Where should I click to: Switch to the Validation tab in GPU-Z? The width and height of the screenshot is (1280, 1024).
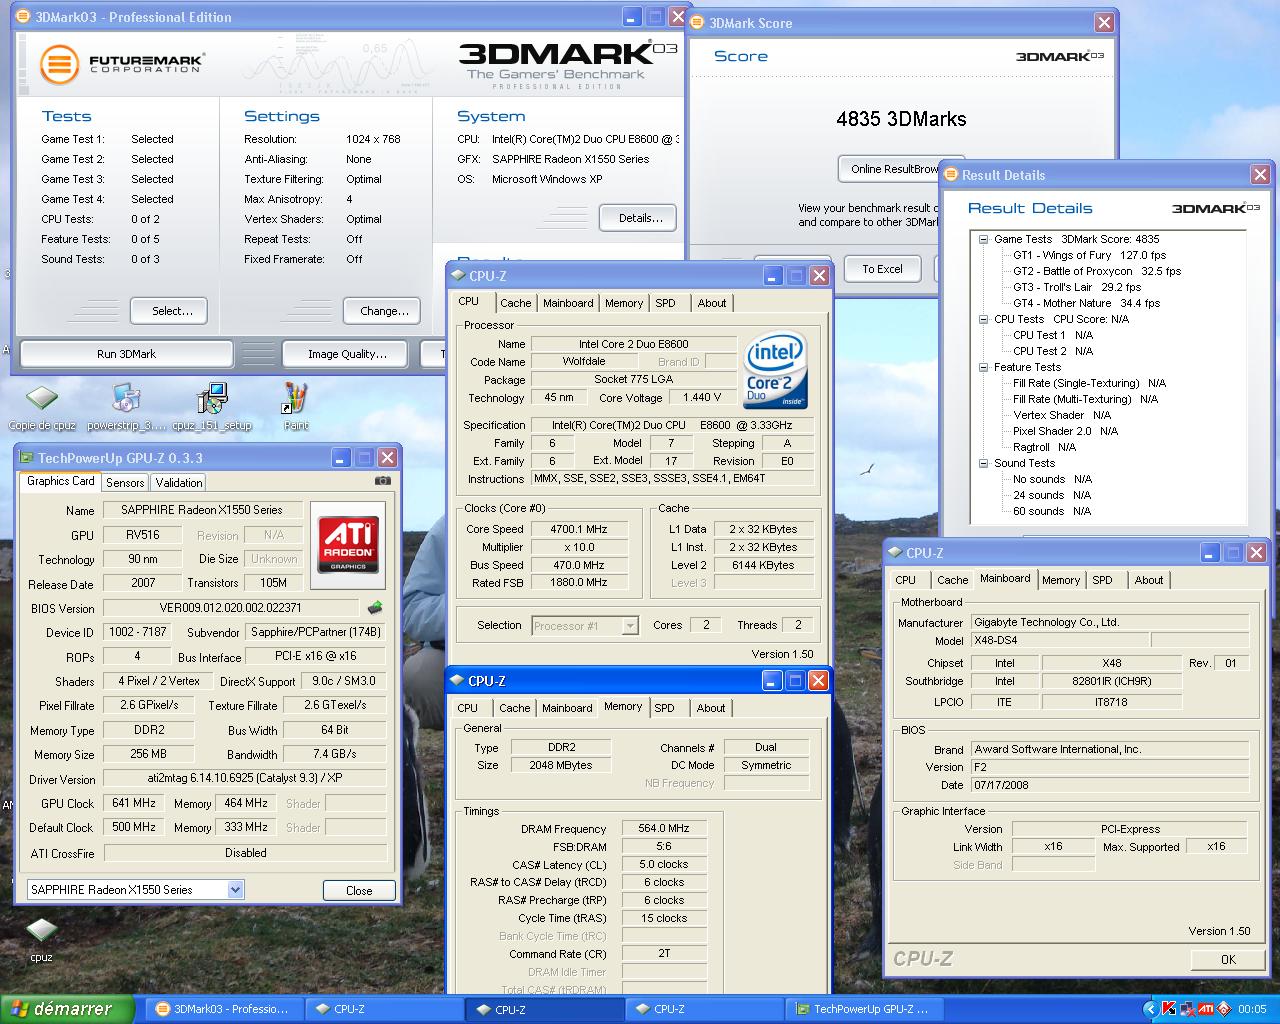pyautogui.click(x=179, y=482)
